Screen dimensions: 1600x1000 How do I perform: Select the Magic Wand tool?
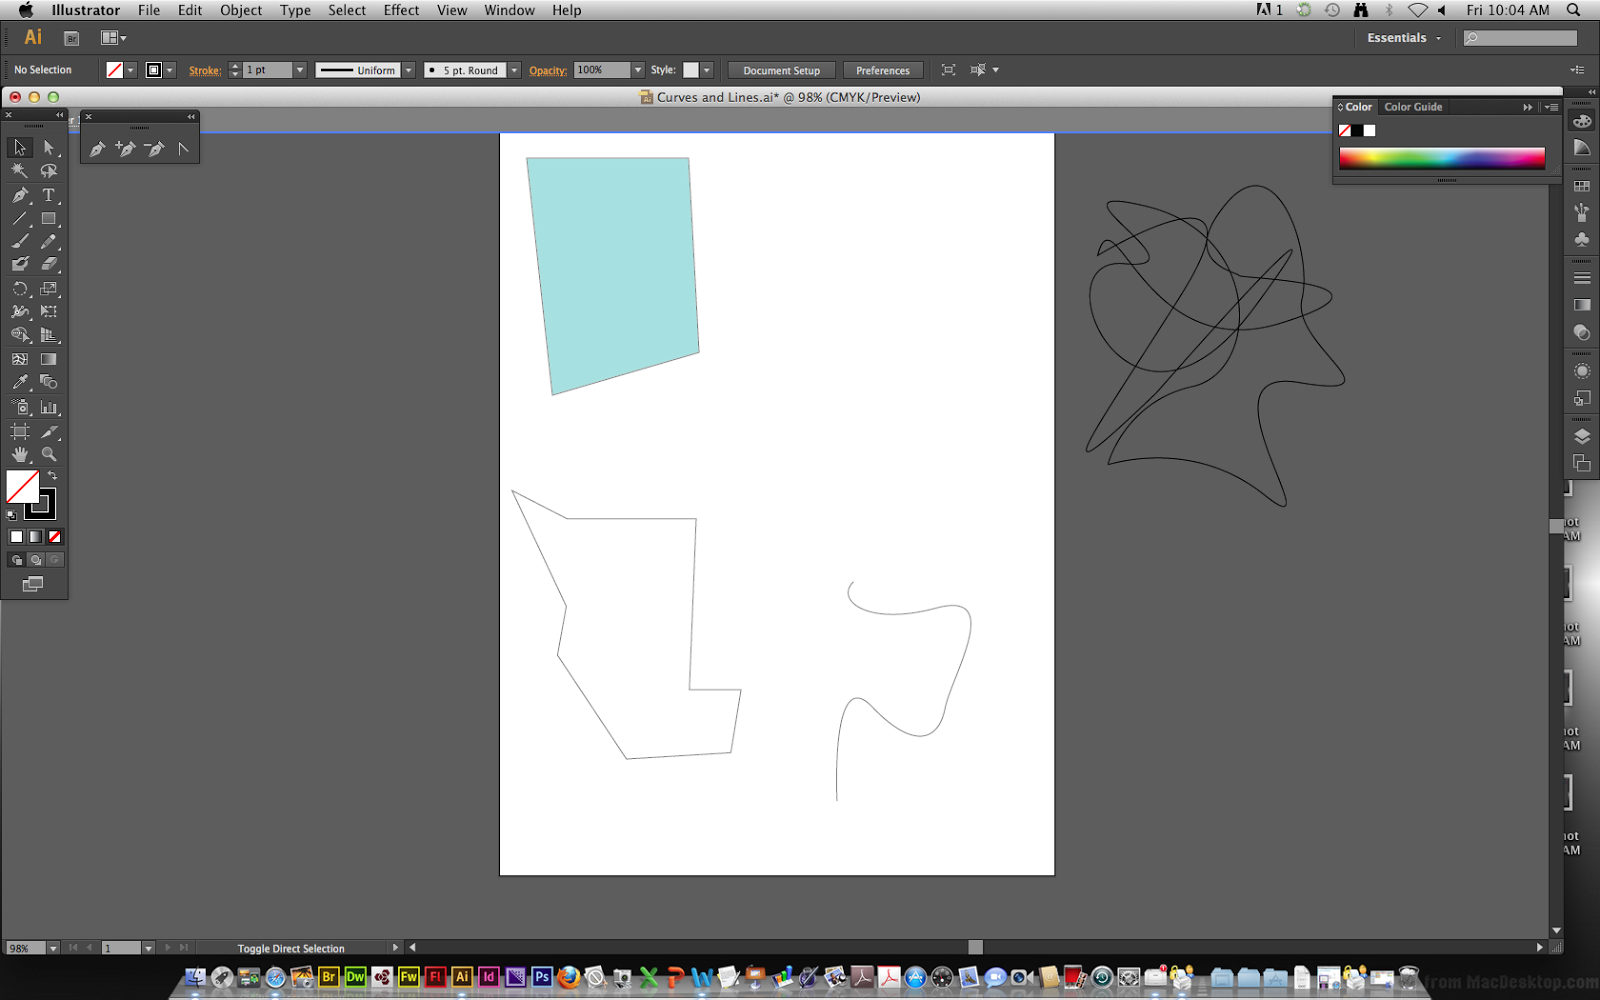(18, 170)
